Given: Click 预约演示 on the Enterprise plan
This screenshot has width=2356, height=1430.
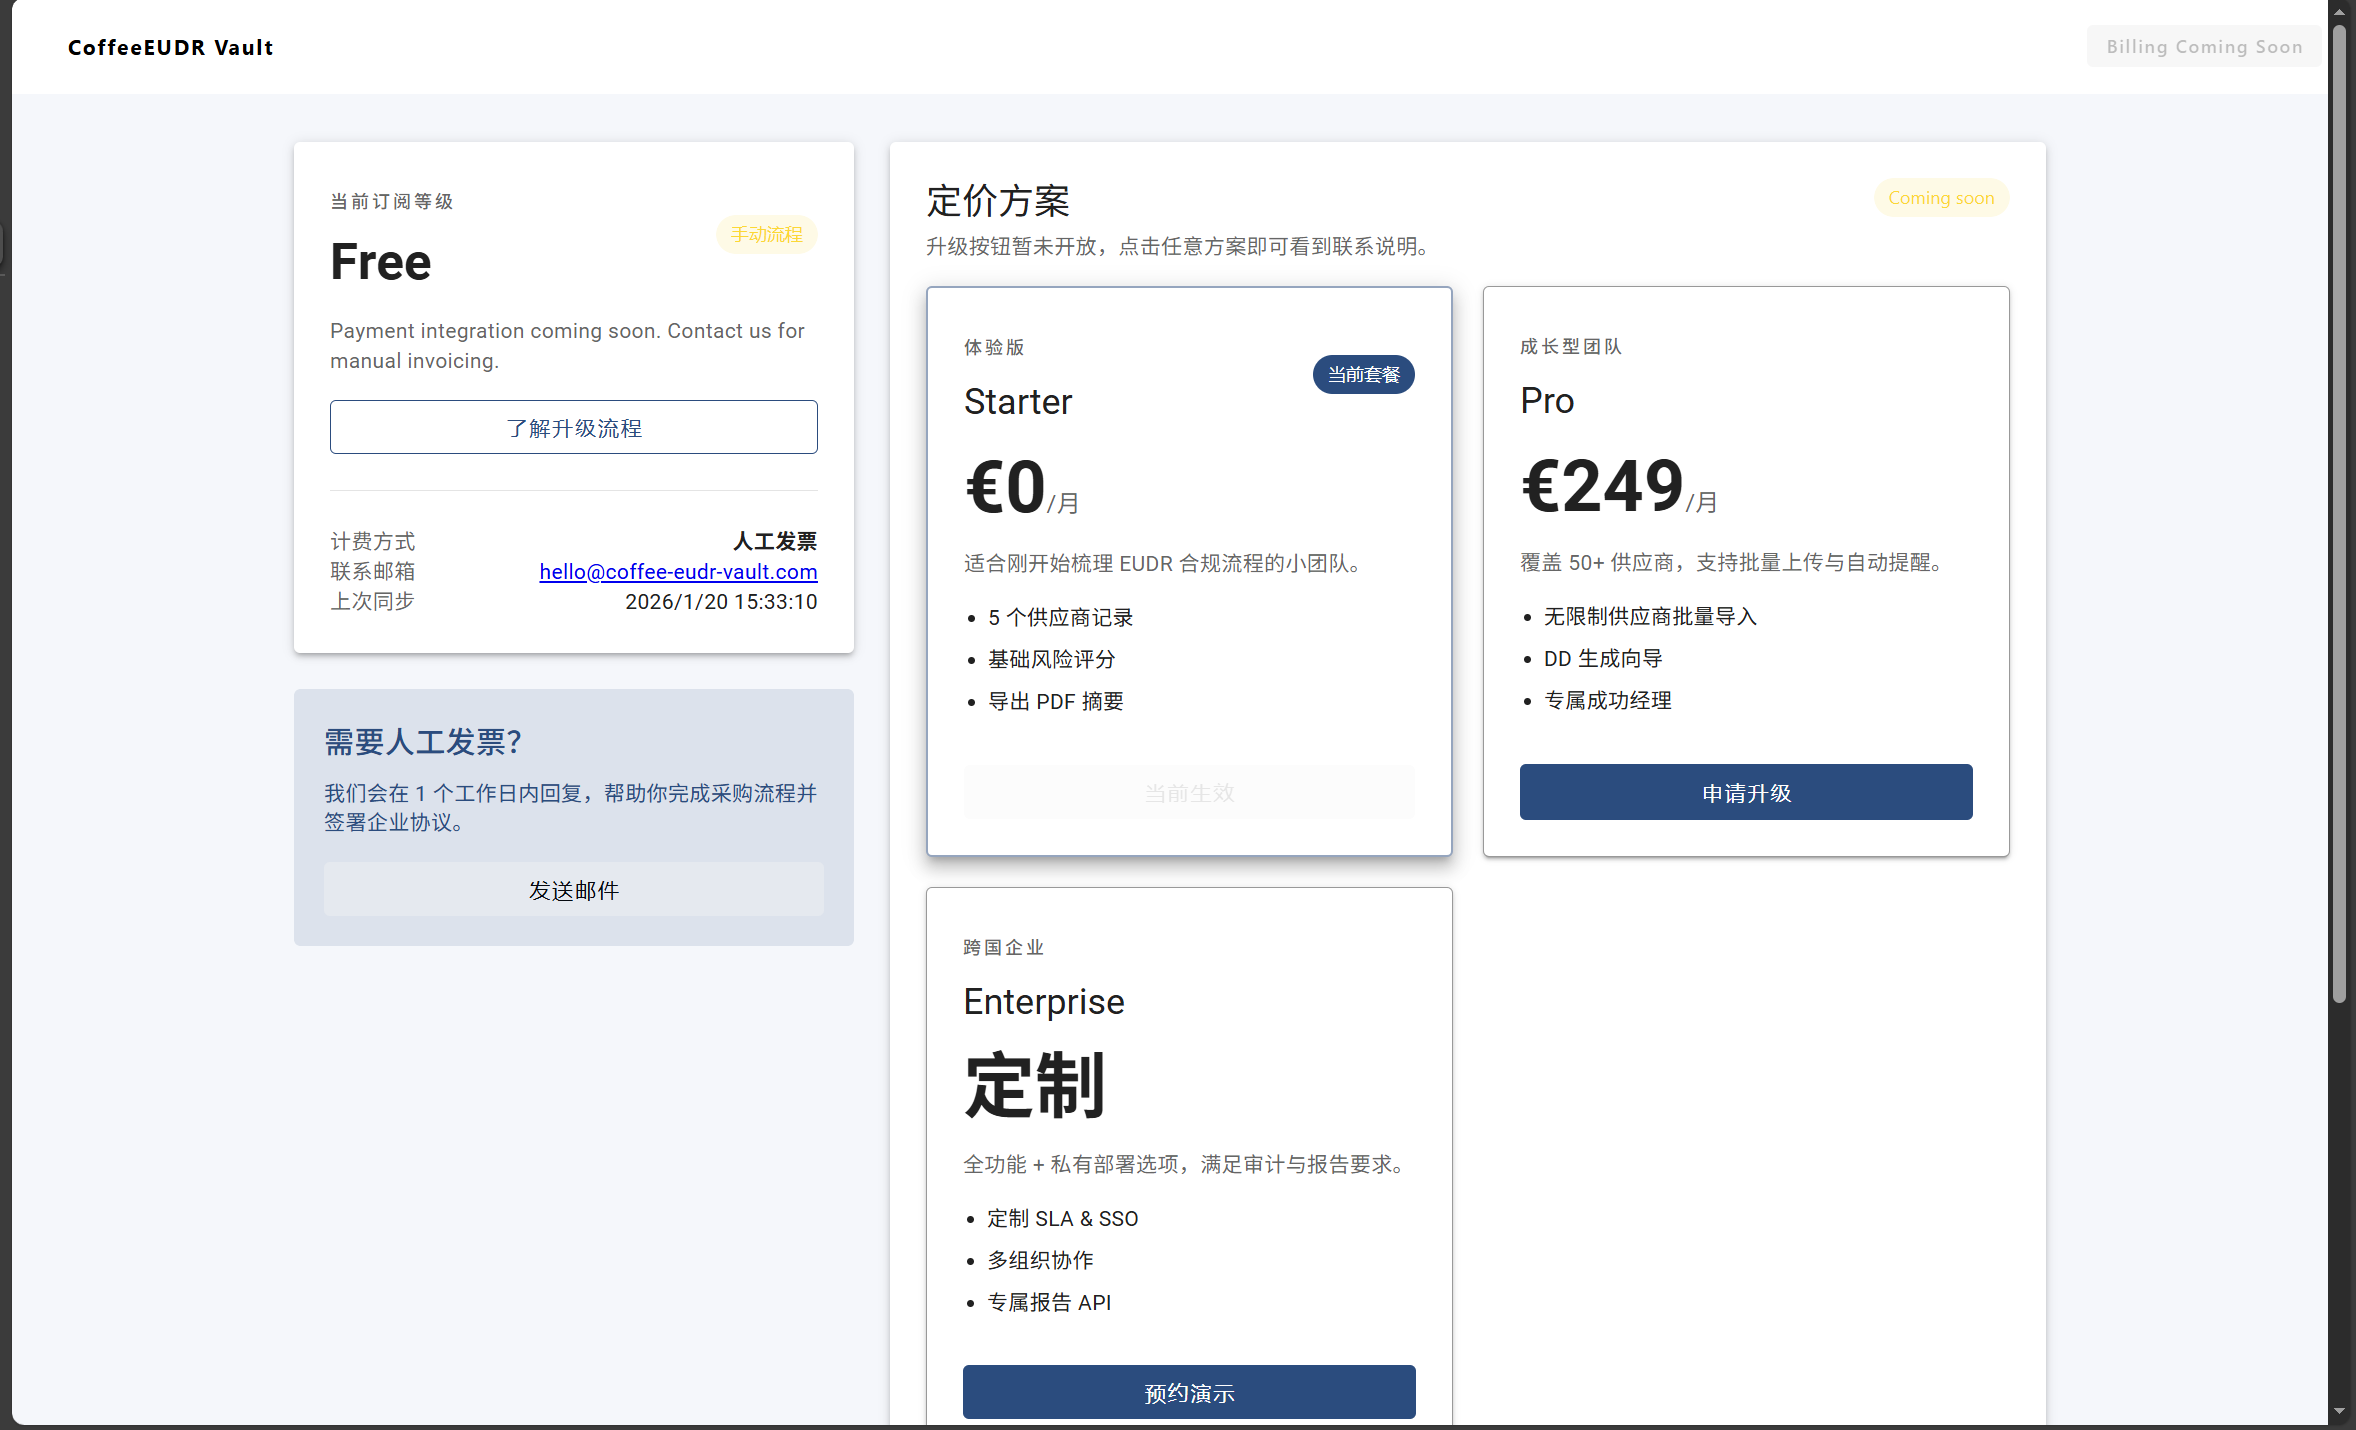Looking at the screenshot, I should [x=1188, y=1392].
